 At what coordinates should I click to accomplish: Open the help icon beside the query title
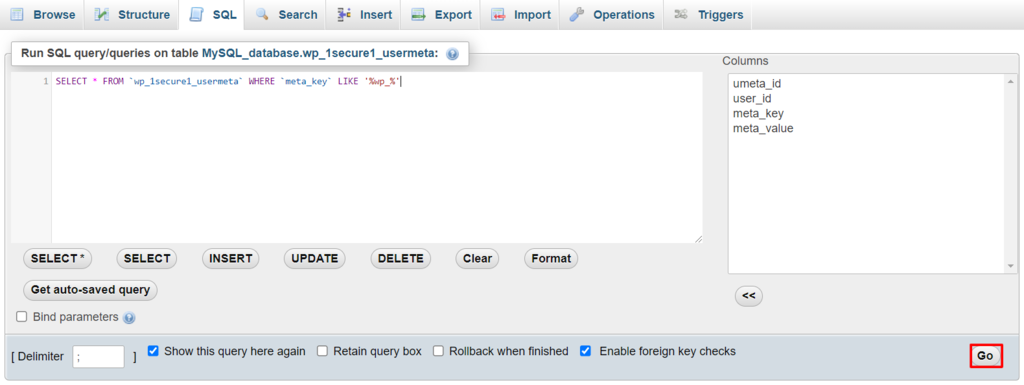point(453,54)
